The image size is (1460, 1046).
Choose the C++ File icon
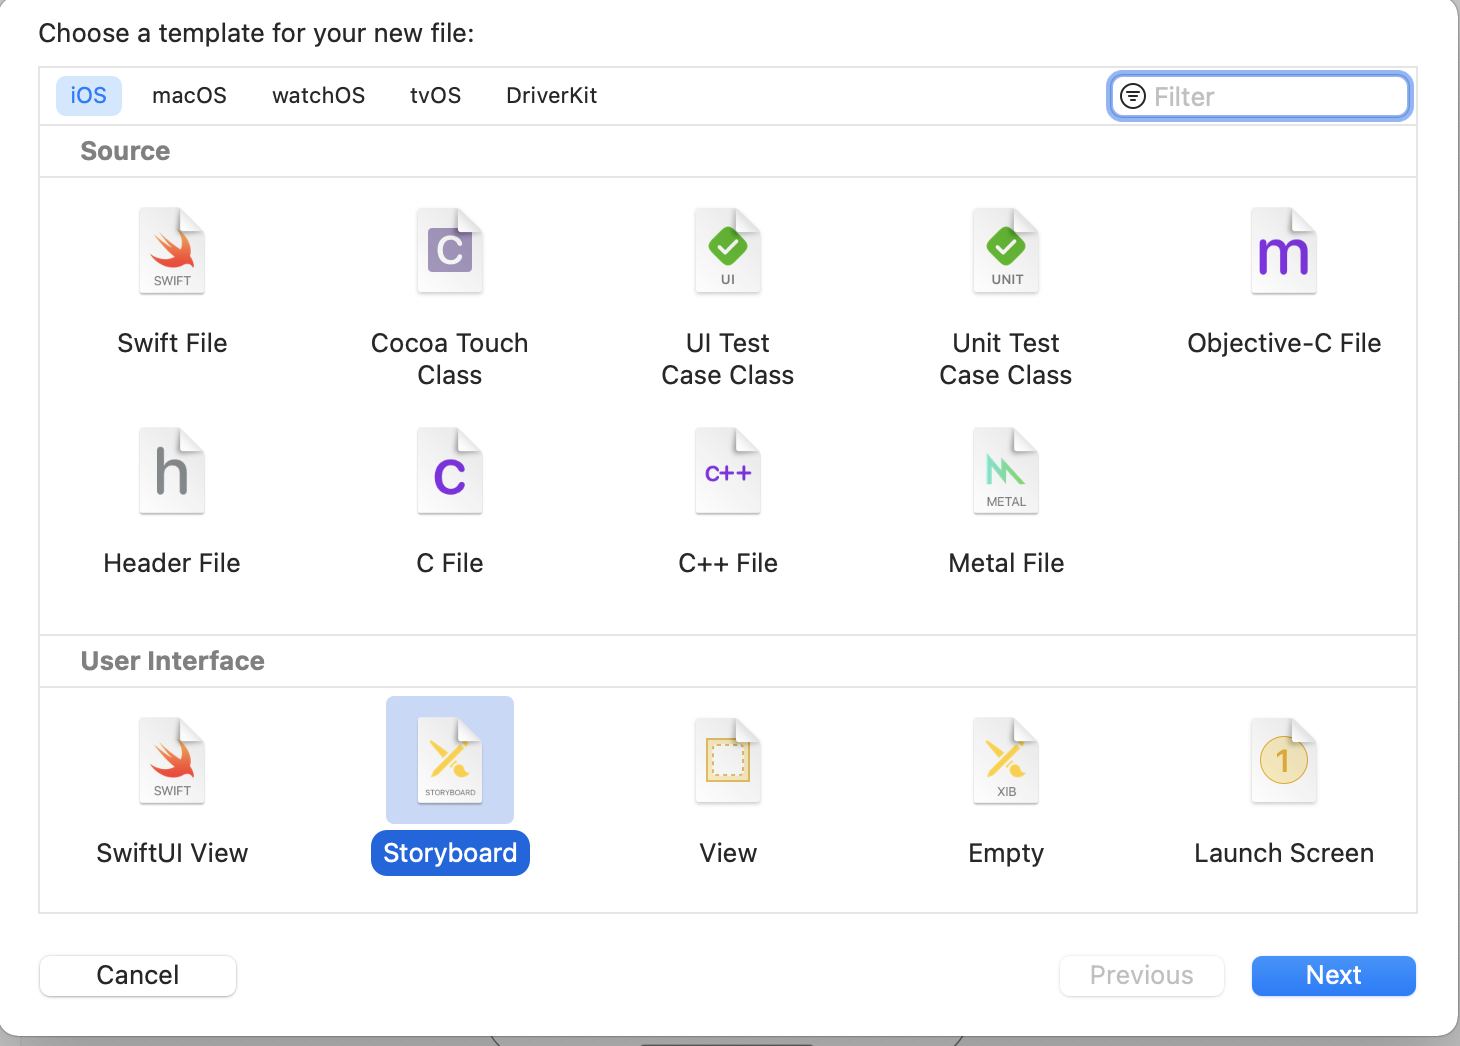click(728, 471)
